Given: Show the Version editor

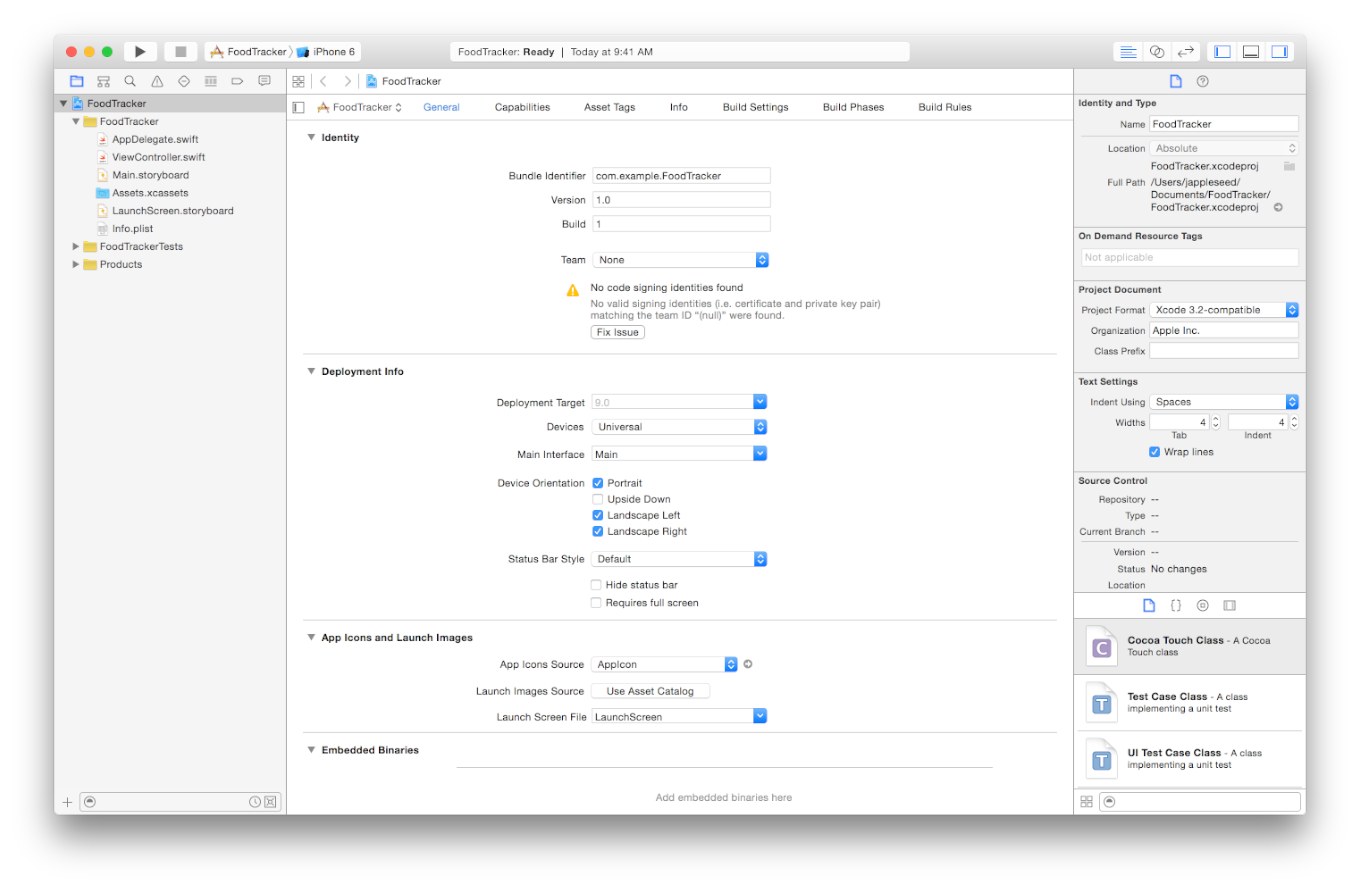Looking at the screenshot, I should [1186, 52].
